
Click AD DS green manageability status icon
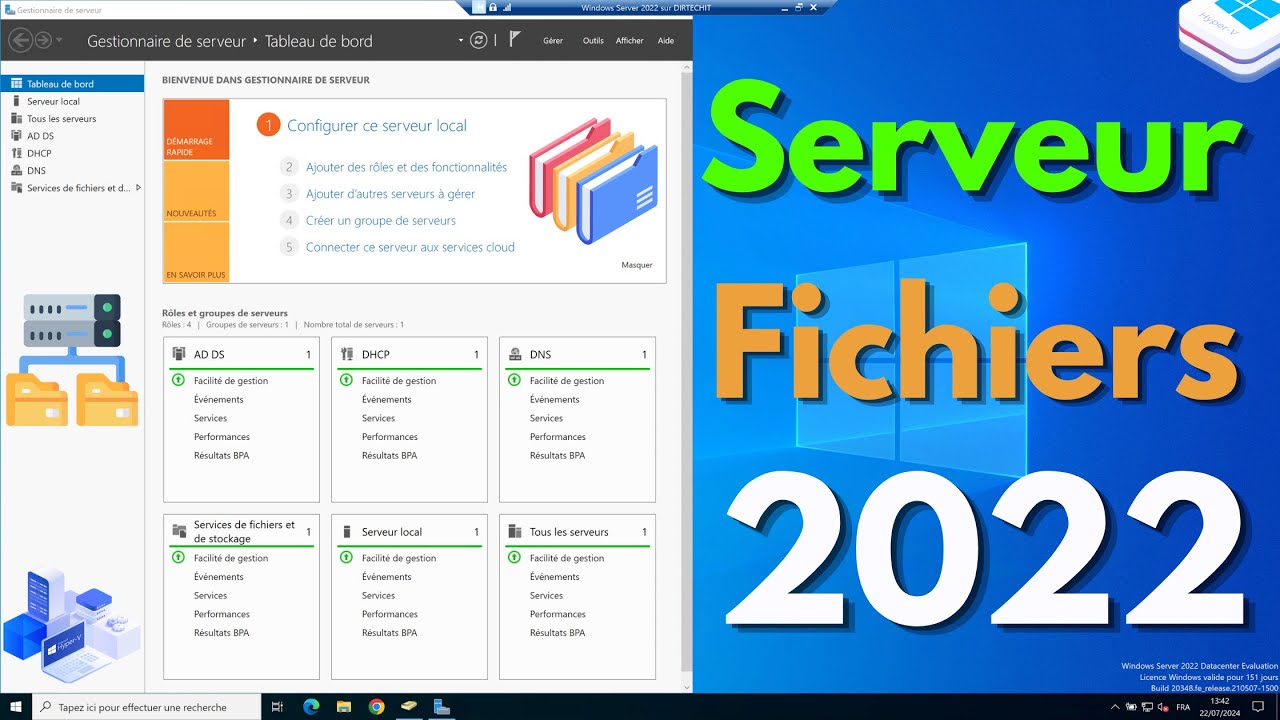pos(178,381)
